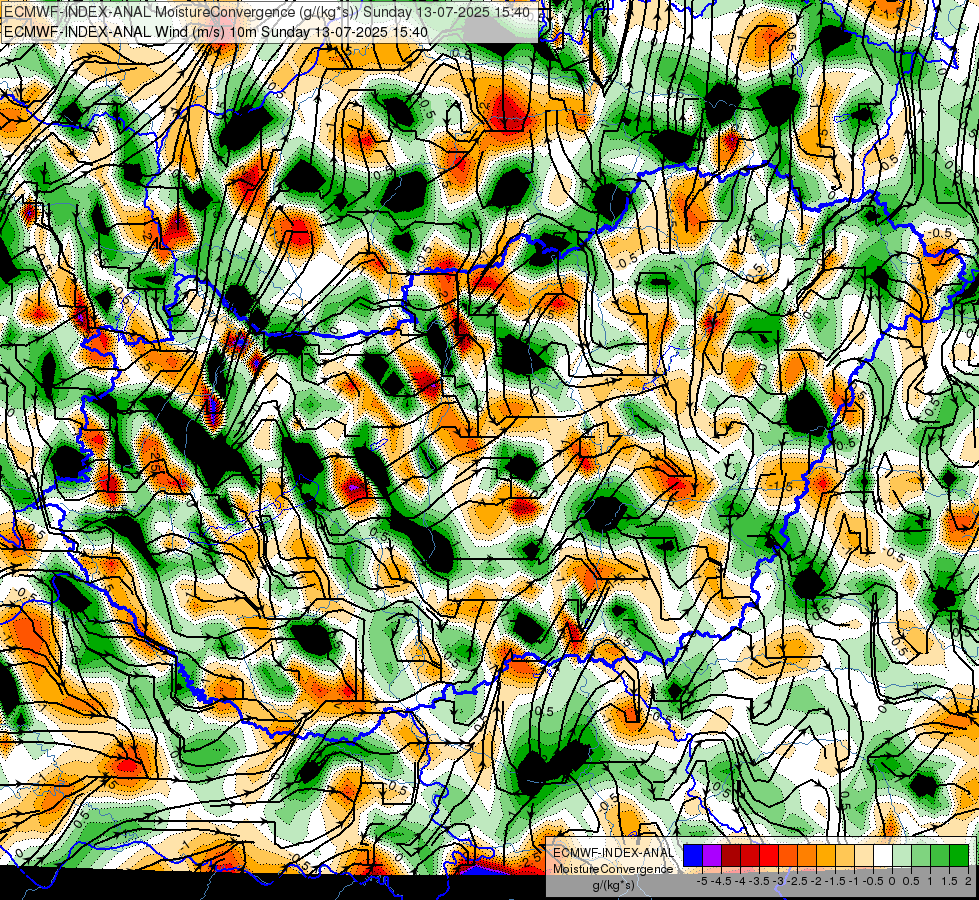Select the orange-red swatch between -3 and -2.5
Viewport: 979px width, 900px height.
tap(788, 856)
